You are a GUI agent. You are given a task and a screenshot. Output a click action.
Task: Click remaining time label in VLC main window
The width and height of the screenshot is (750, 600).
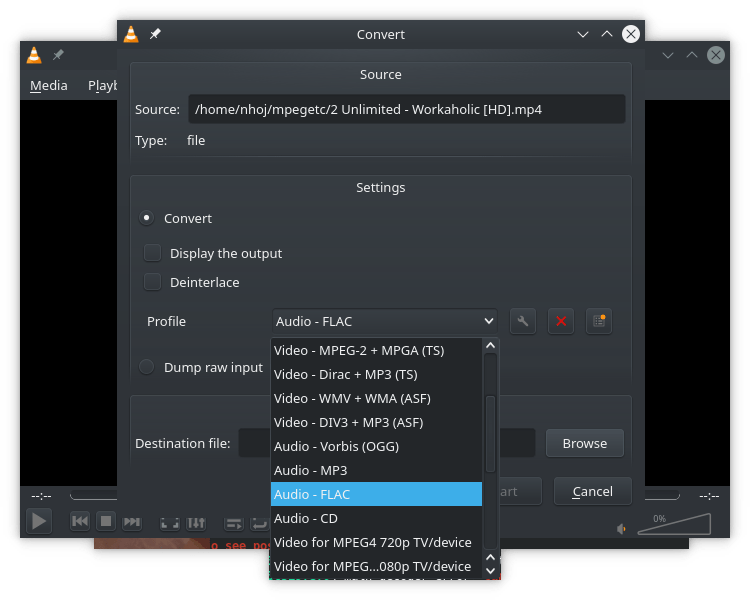[709, 496]
